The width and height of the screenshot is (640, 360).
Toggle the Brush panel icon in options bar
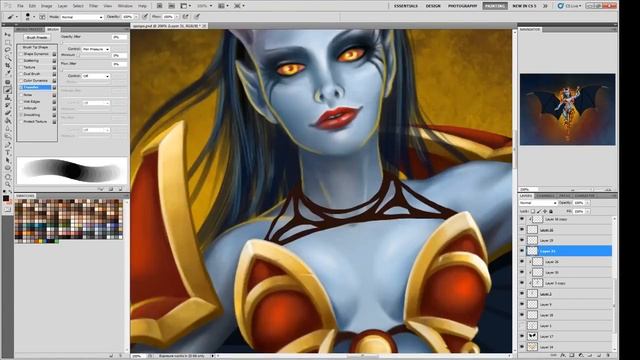click(x=42, y=17)
